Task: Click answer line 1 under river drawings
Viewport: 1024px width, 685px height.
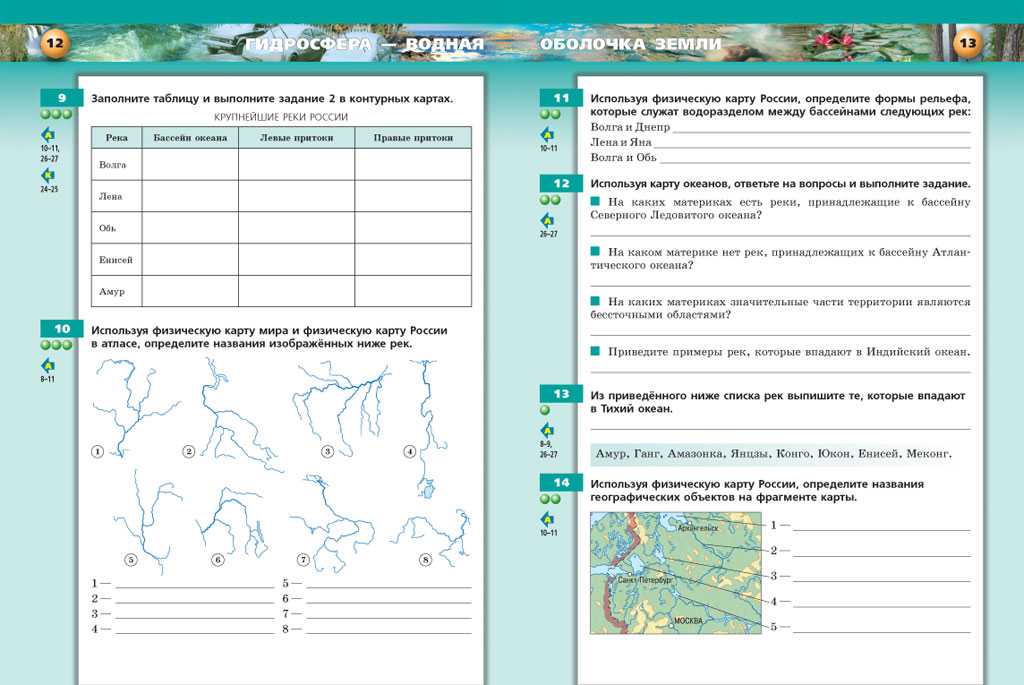Action: click(195, 585)
